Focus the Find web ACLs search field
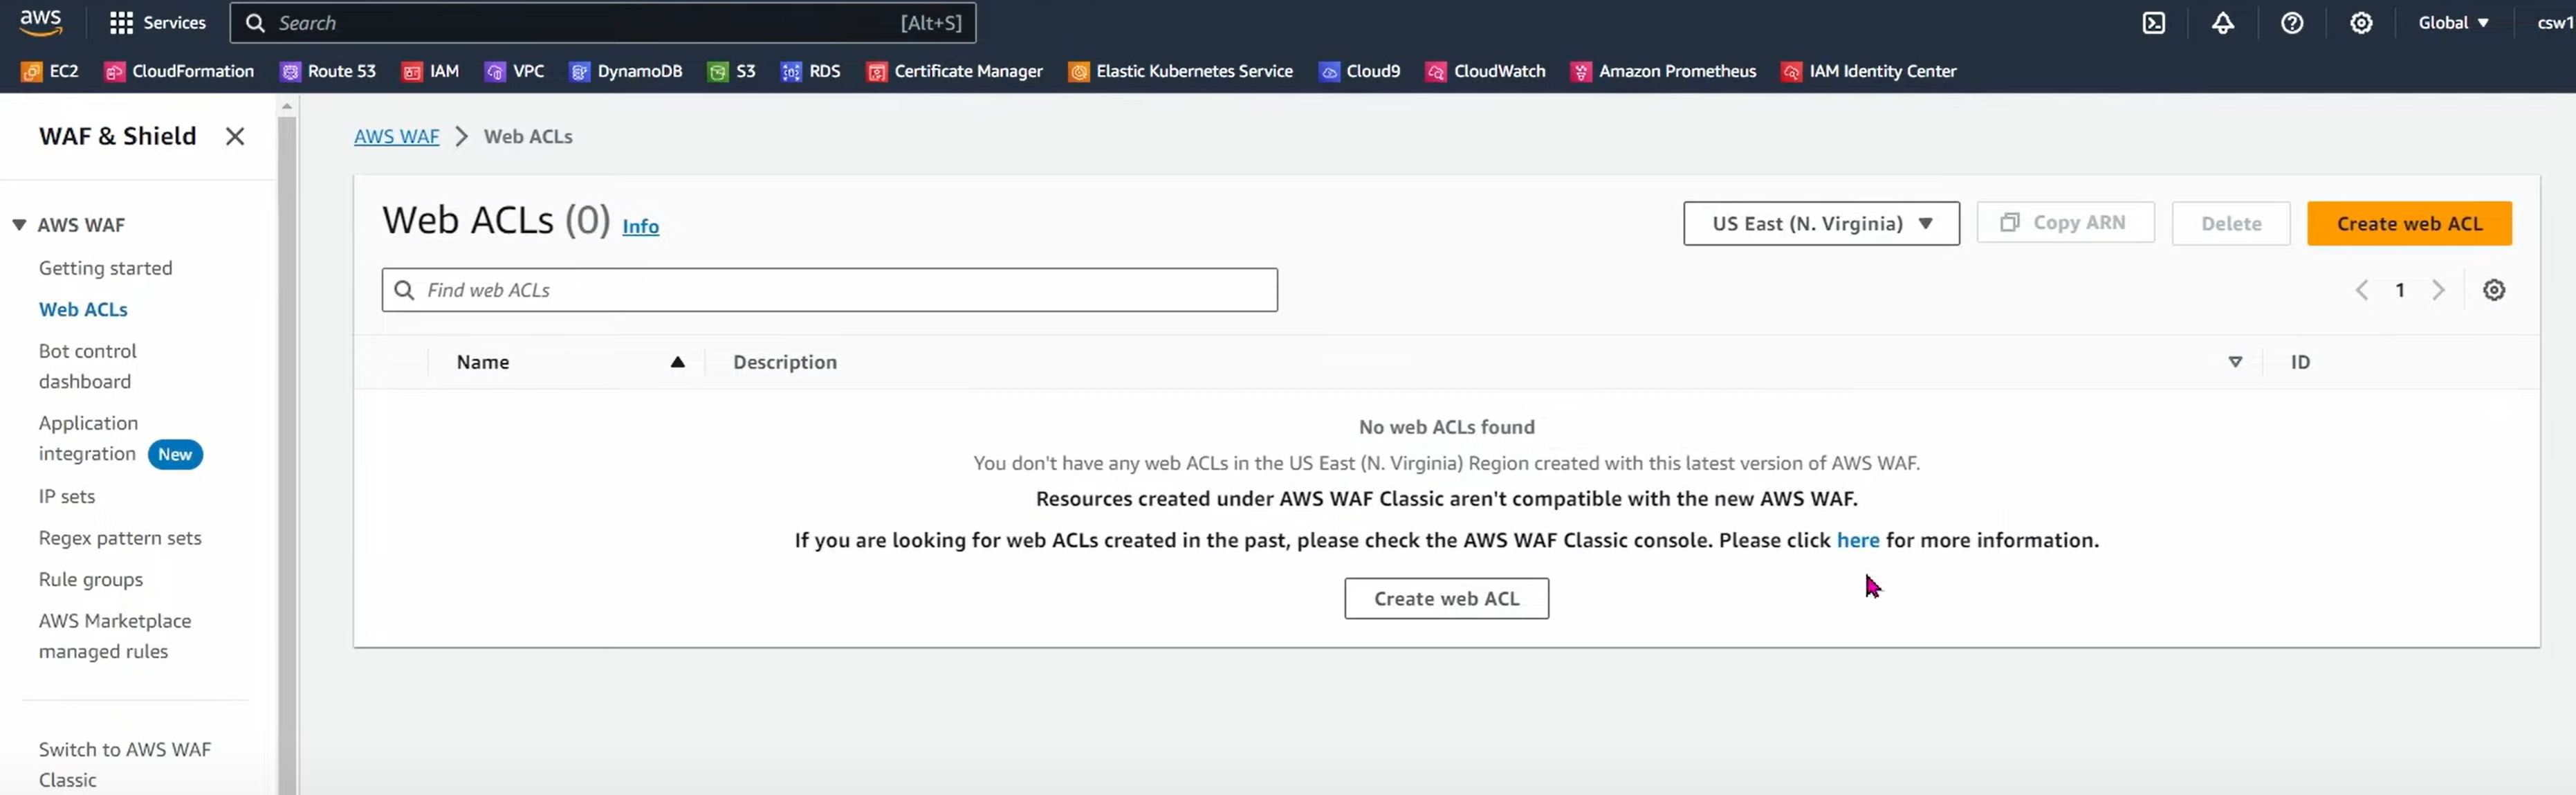Screen dimensions: 2576x795 point(829,290)
